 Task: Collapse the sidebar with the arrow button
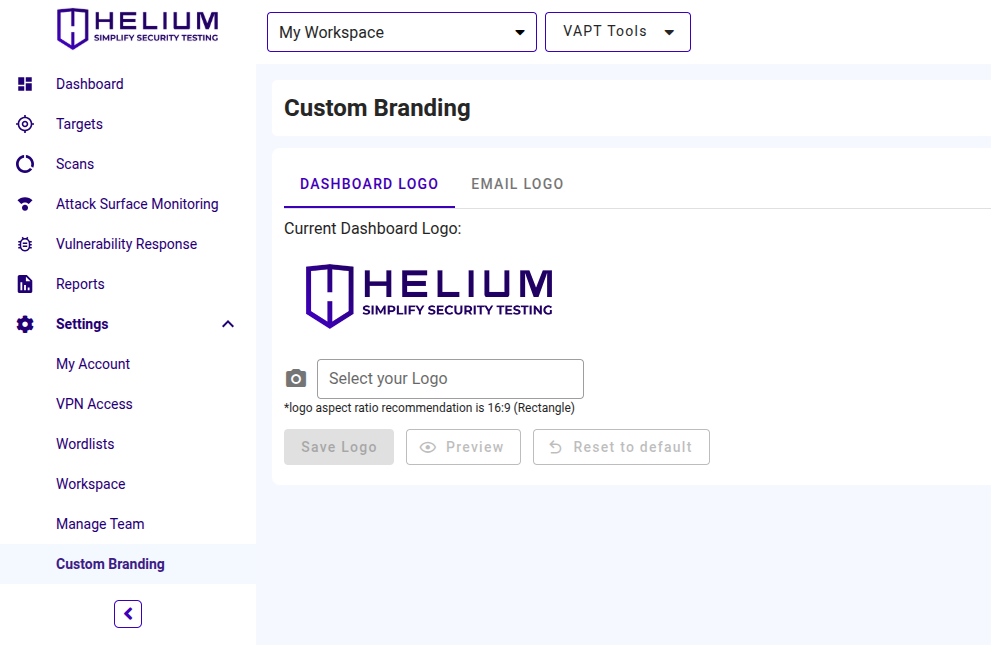pyautogui.click(x=127, y=614)
